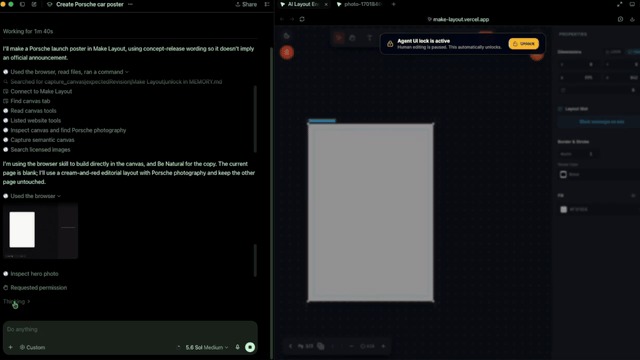The width and height of the screenshot is (640, 360).
Task: Click the warning lock icon in the banner
Action: coord(390,44)
